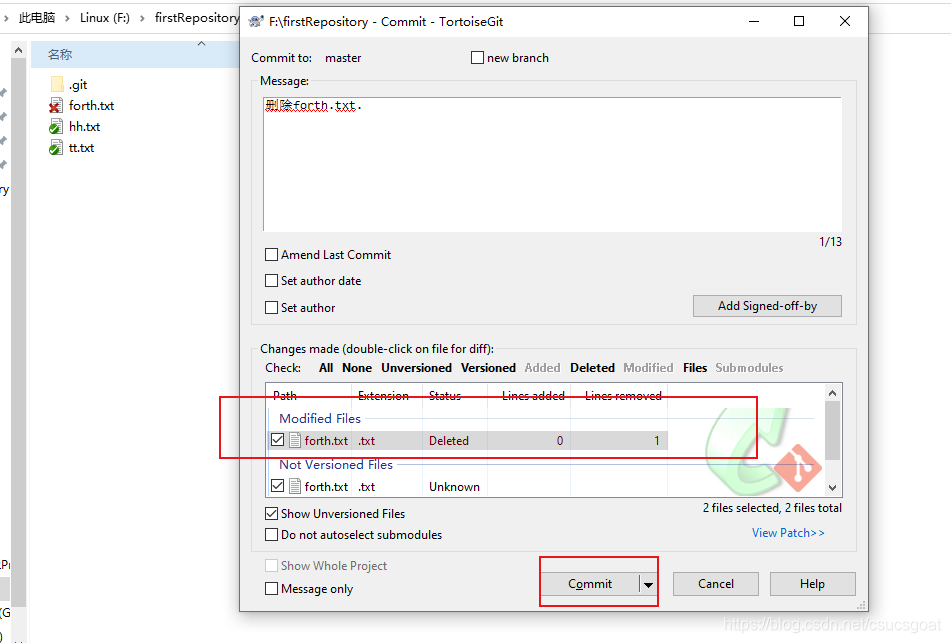Select tt.txt file name in Explorer

(81, 148)
